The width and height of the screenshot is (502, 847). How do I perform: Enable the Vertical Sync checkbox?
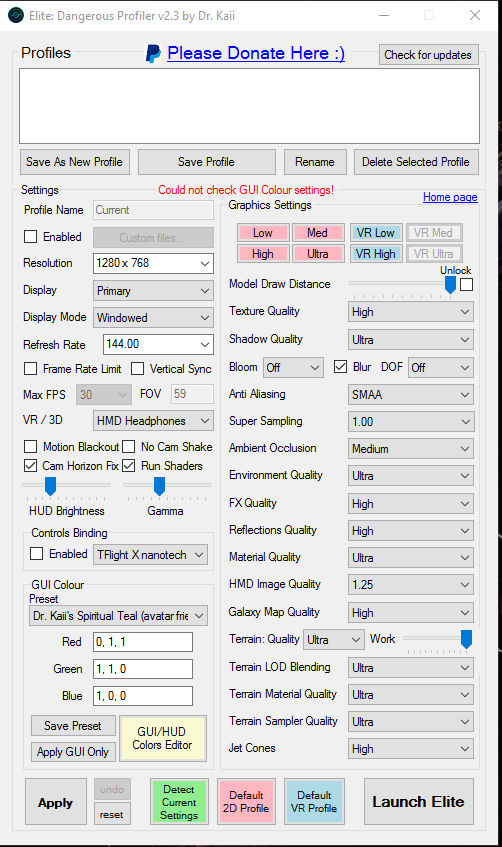[138, 368]
